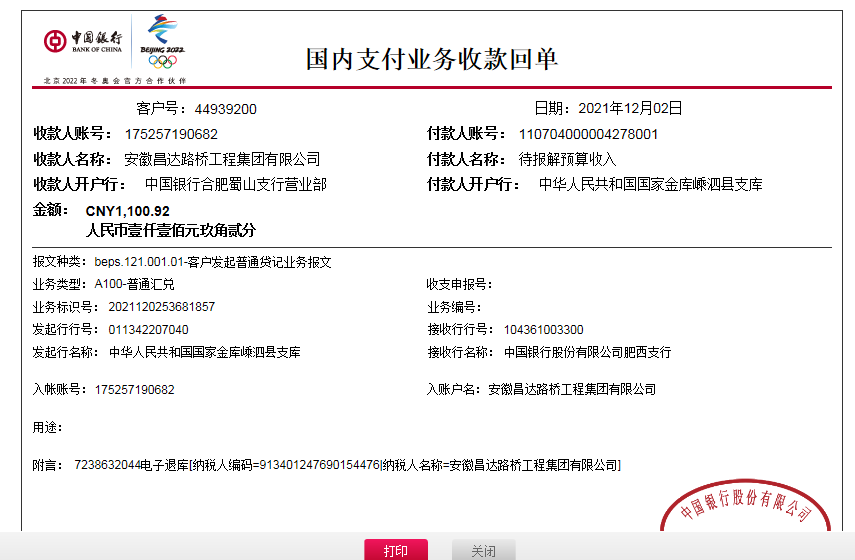Screen dimensions: 855x560
Task: Click the Bank of China logo
Action: [x=82, y=41]
